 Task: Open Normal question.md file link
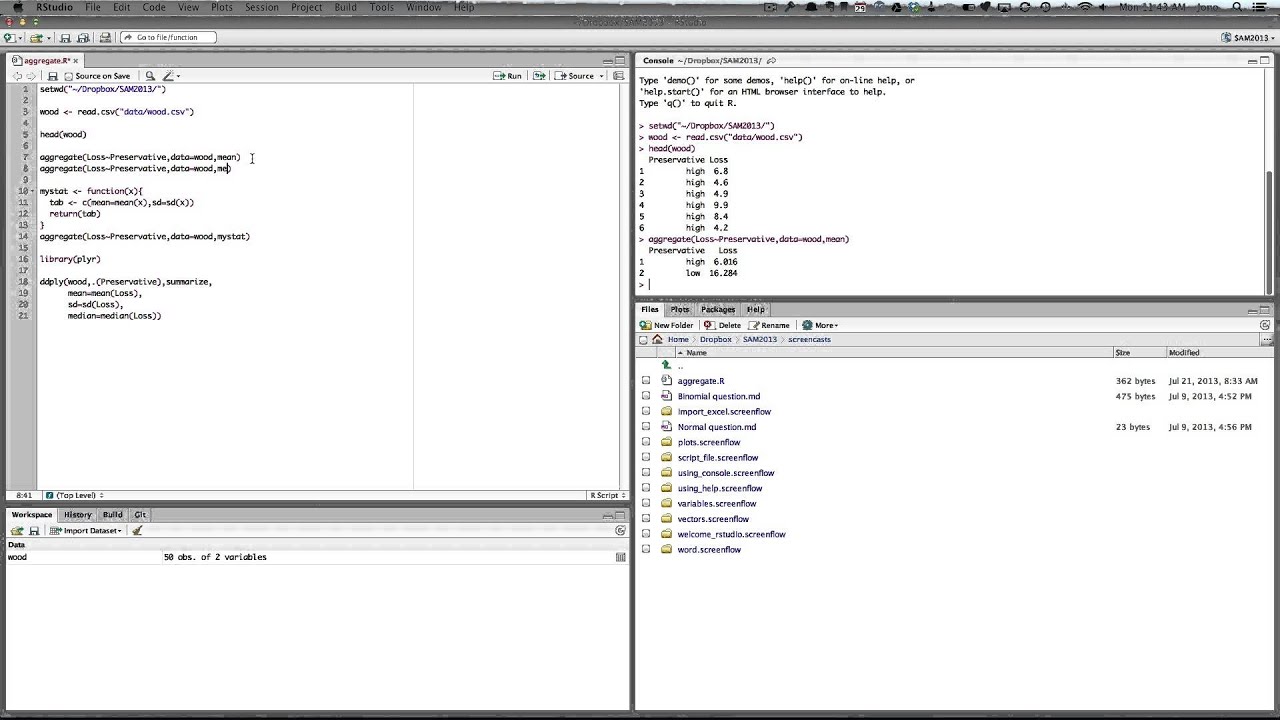[716, 427]
